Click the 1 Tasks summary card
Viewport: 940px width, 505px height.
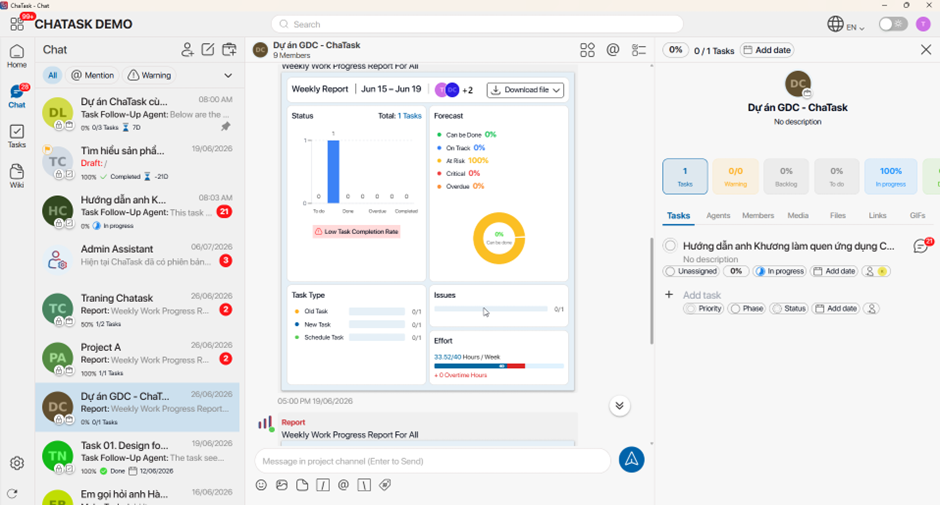[x=685, y=176]
